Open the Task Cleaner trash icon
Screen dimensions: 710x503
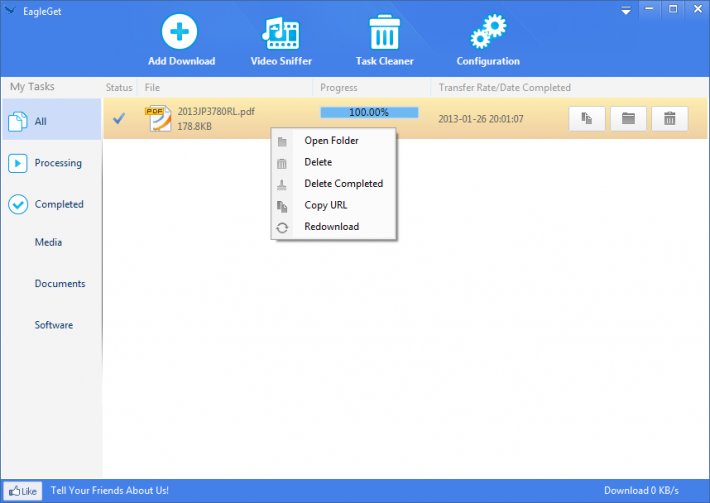coord(384,32)
